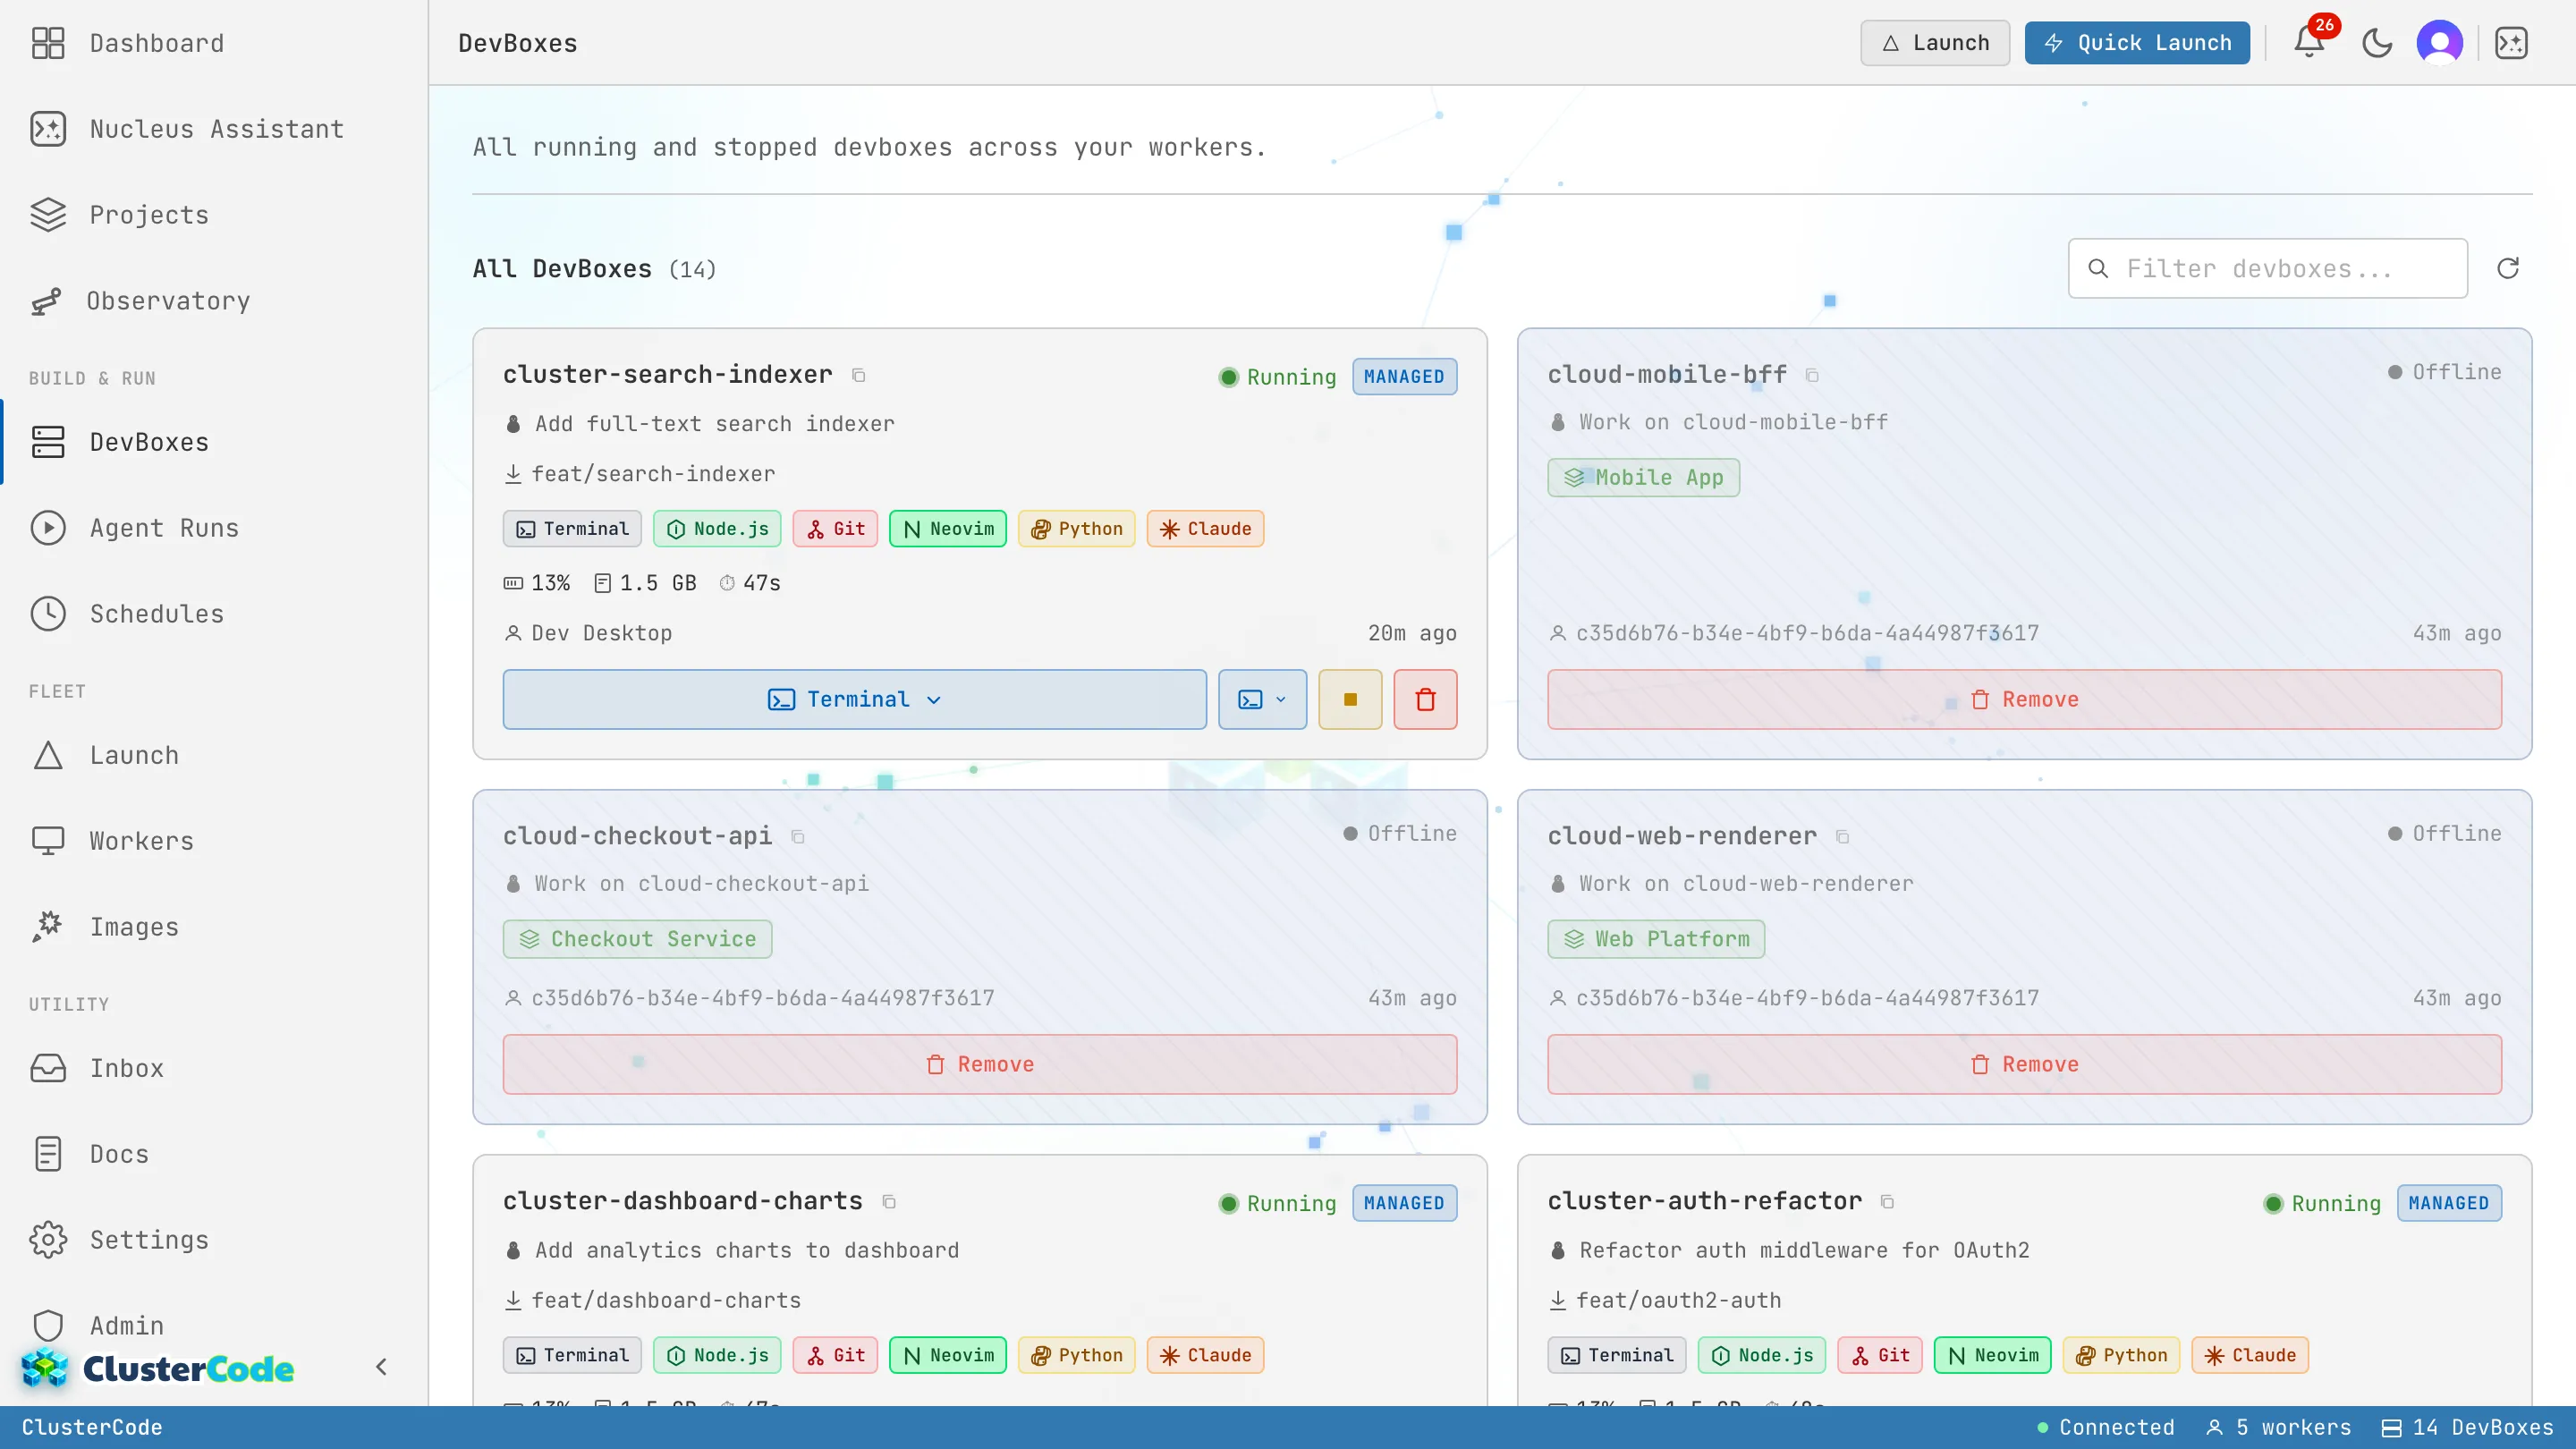2576x1449 pixels.
Task: Click the Launch button in the header
Action: 1934,43
